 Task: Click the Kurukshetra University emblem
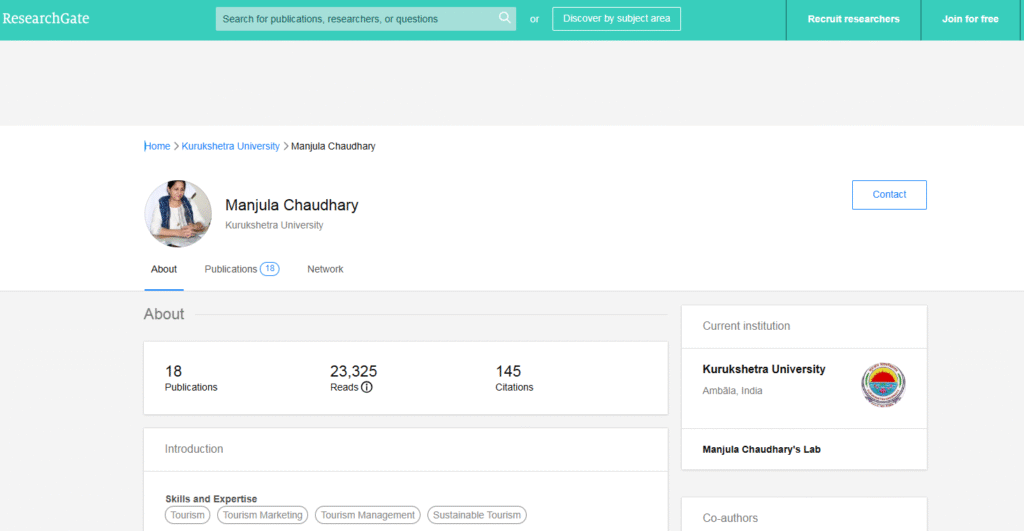[x=883, y=385]
